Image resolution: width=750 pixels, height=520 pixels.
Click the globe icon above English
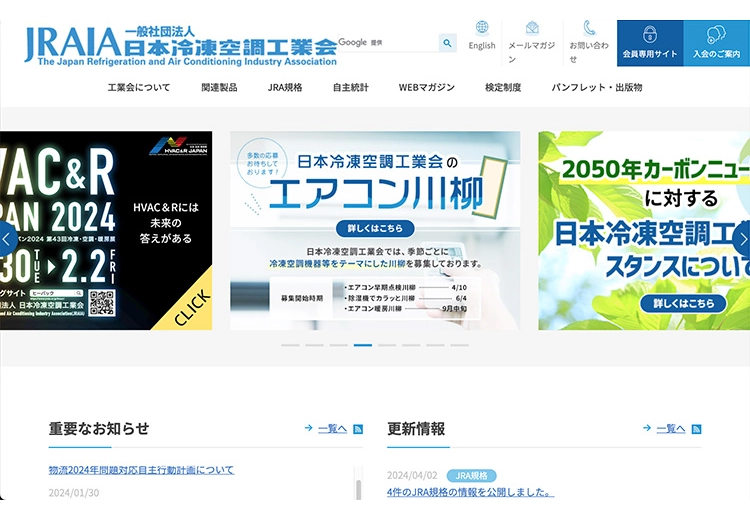point(482,27)
